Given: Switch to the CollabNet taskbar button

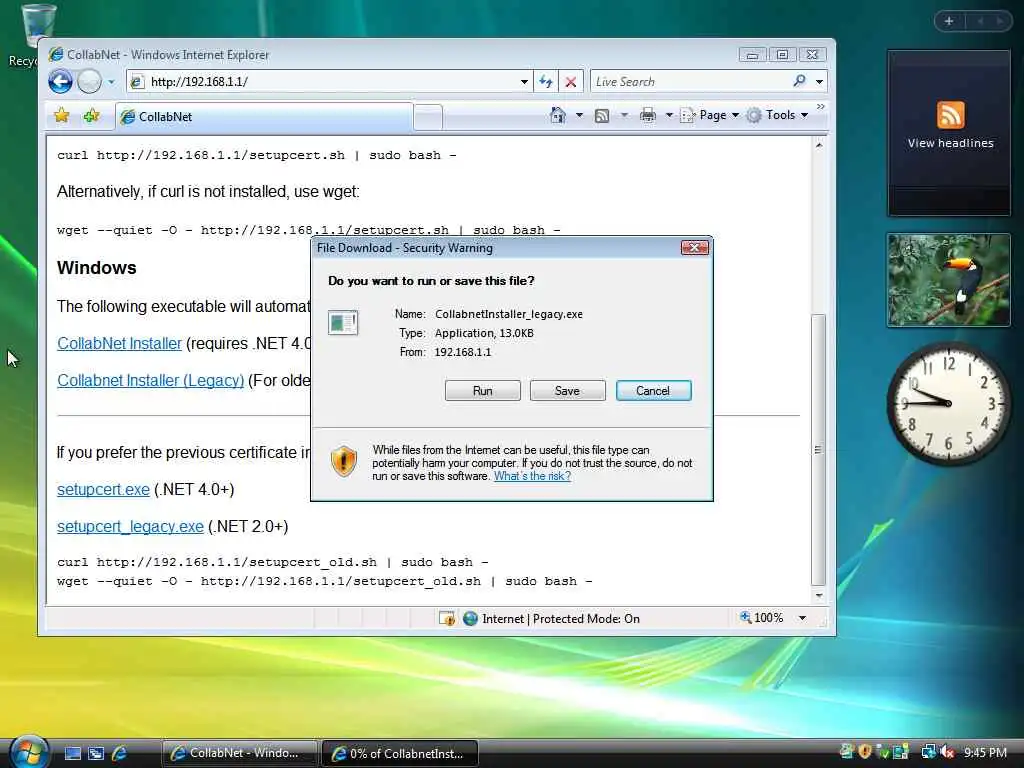Looking at the screenshot, I should pos(239,753).
